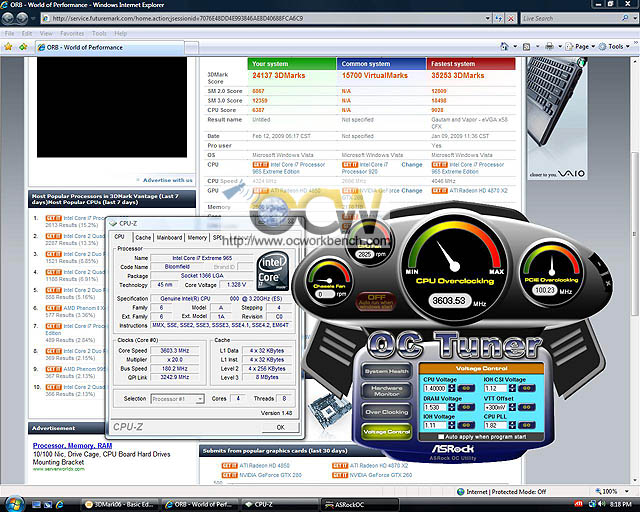Click GO button for VTT Offset
The height and width of the screenshot is (512, 640).
527,407
